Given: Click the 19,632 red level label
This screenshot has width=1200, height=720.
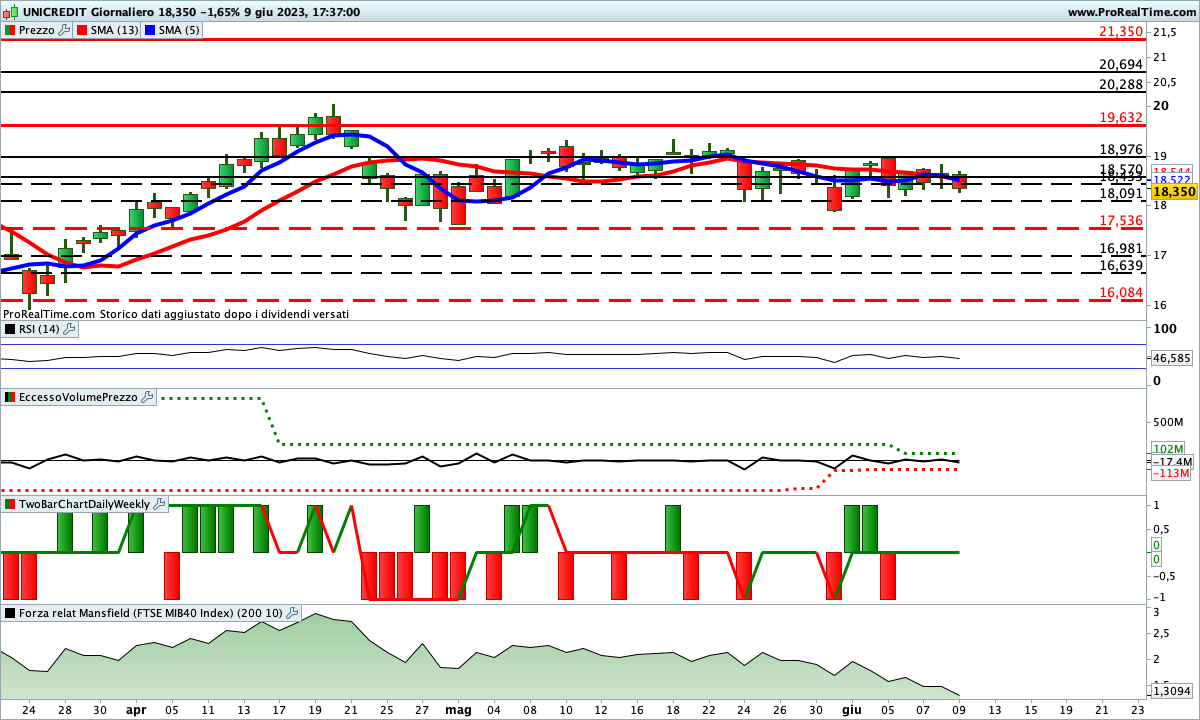Looking at the screenshot, I should [x=1120, y=117].
